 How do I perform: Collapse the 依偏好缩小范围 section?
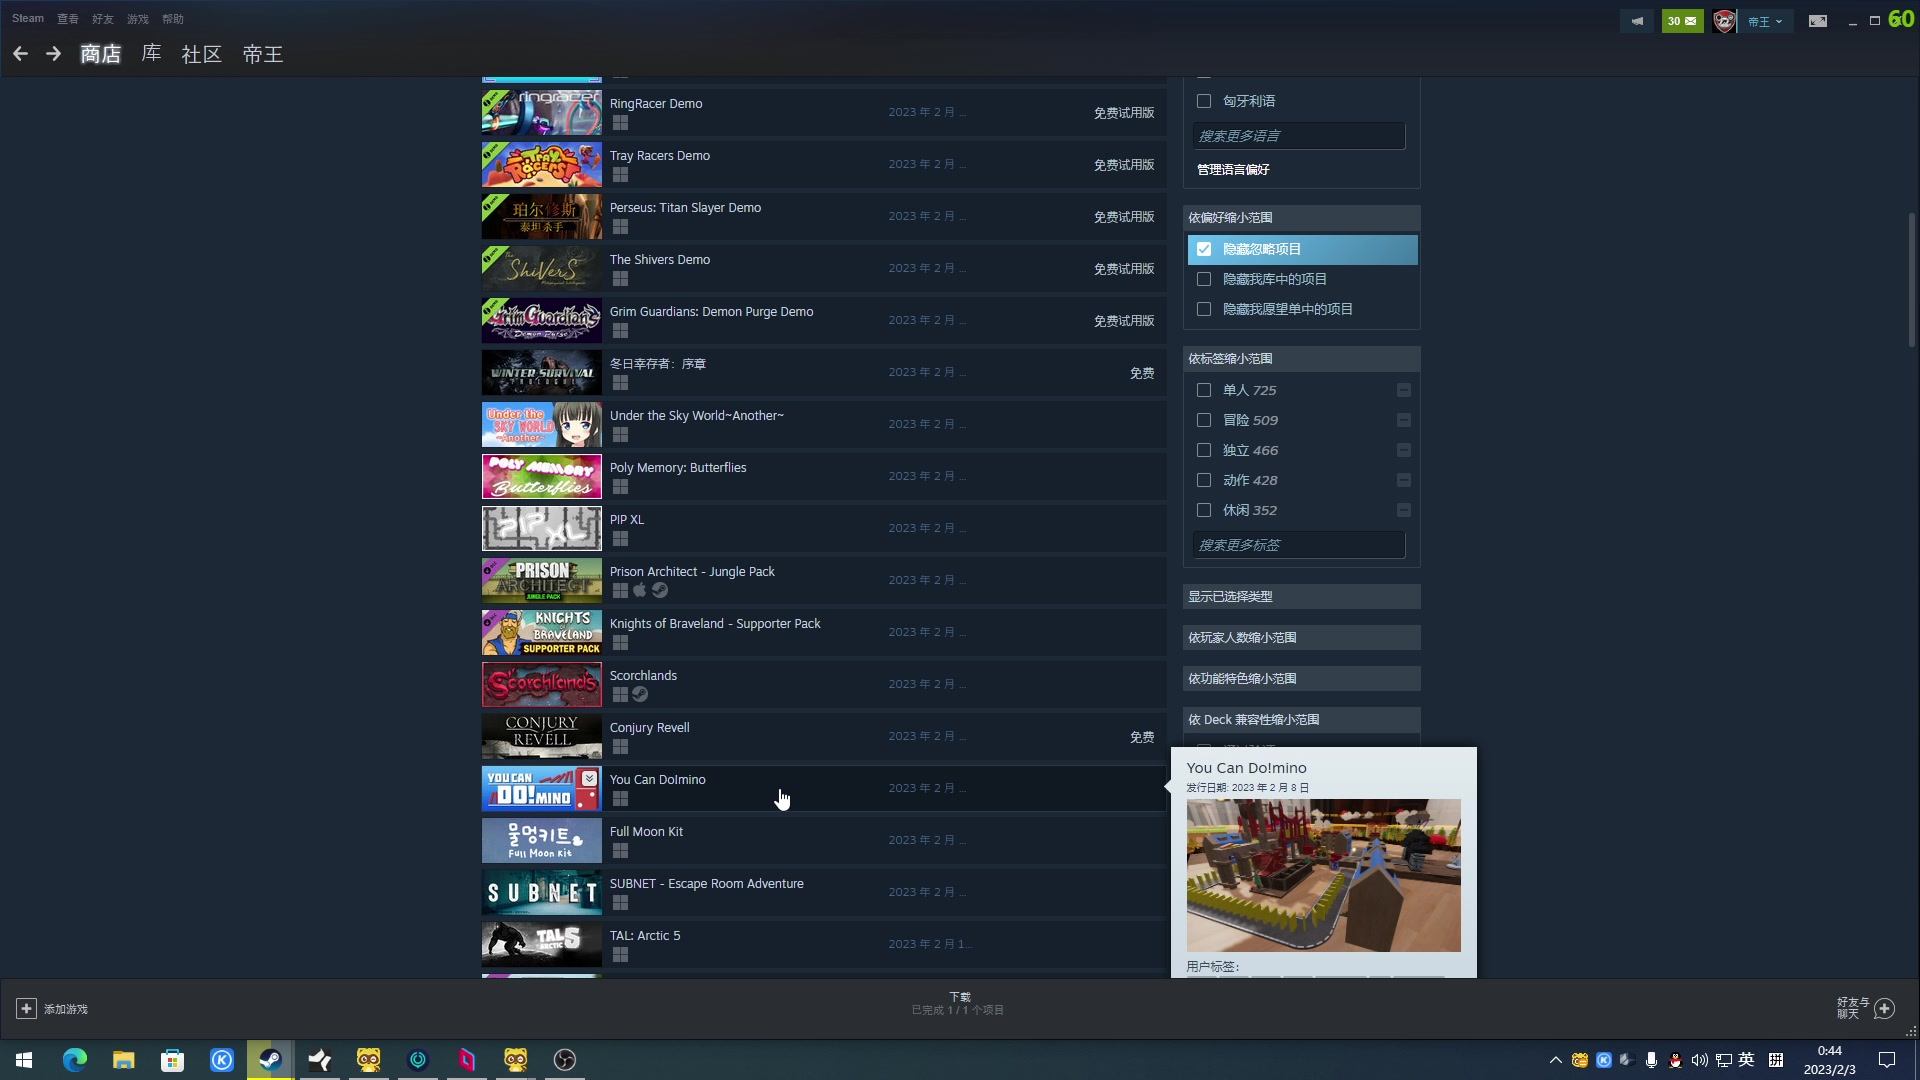click(x=1301, y=218)
